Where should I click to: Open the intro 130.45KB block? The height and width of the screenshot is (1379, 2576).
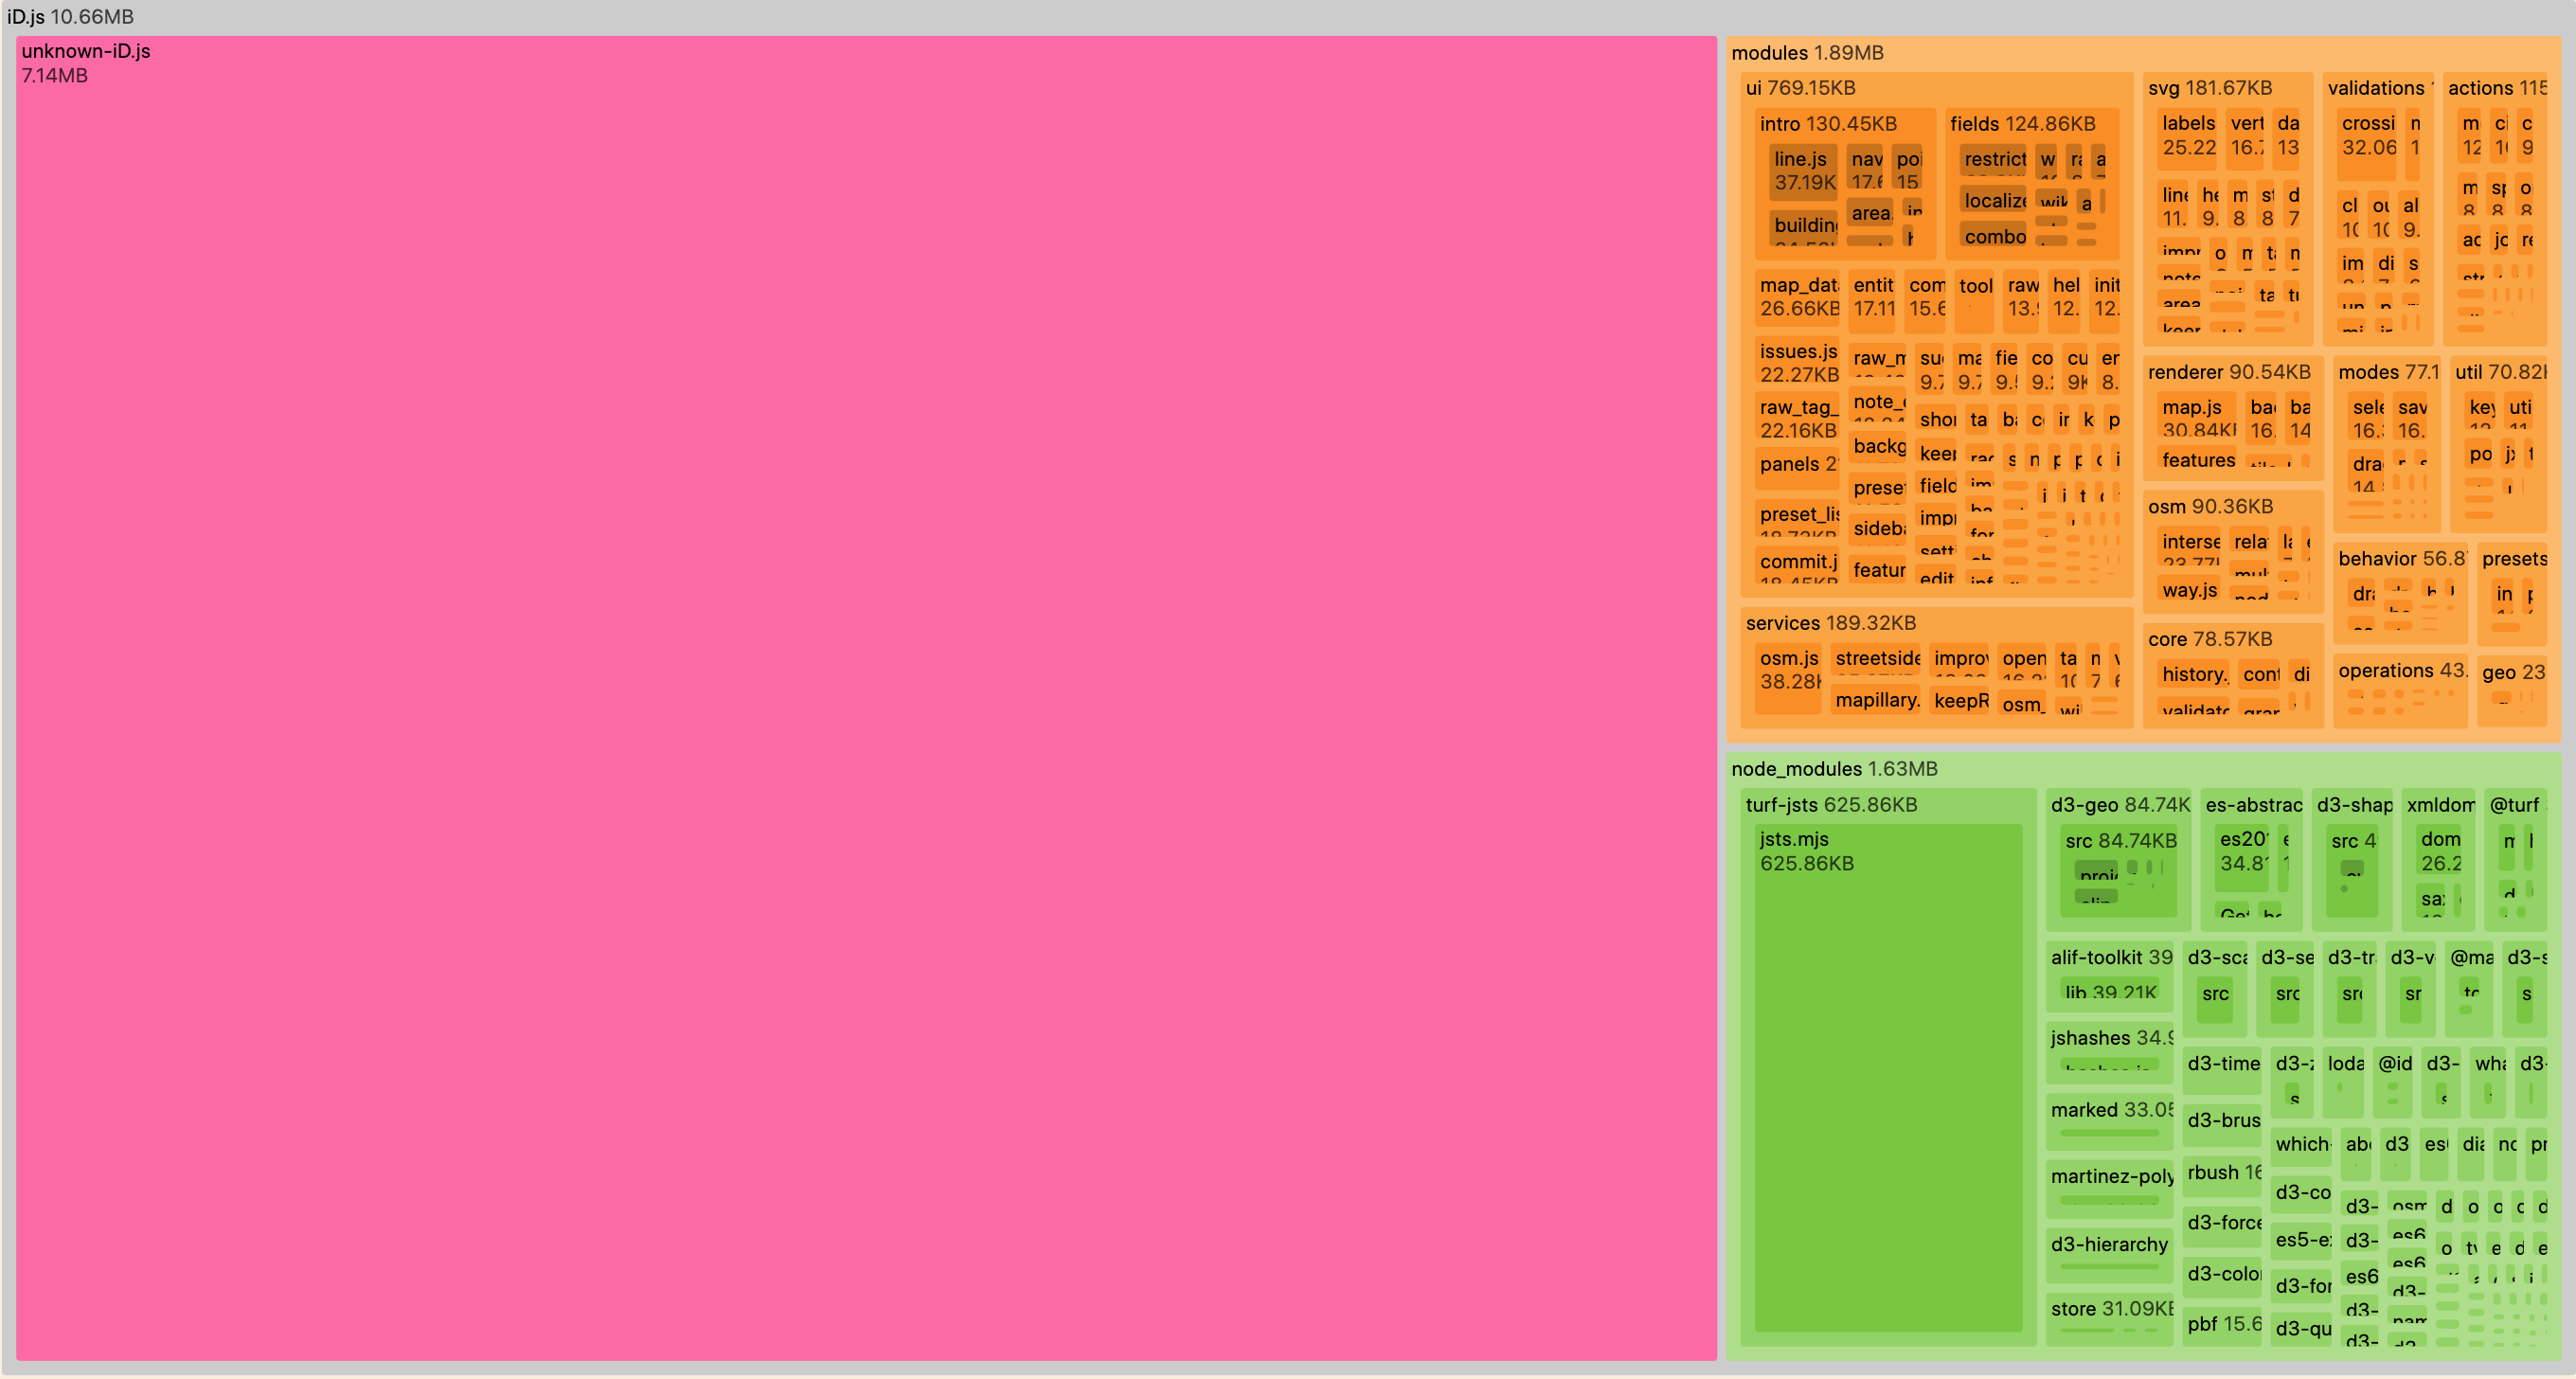1826,124
